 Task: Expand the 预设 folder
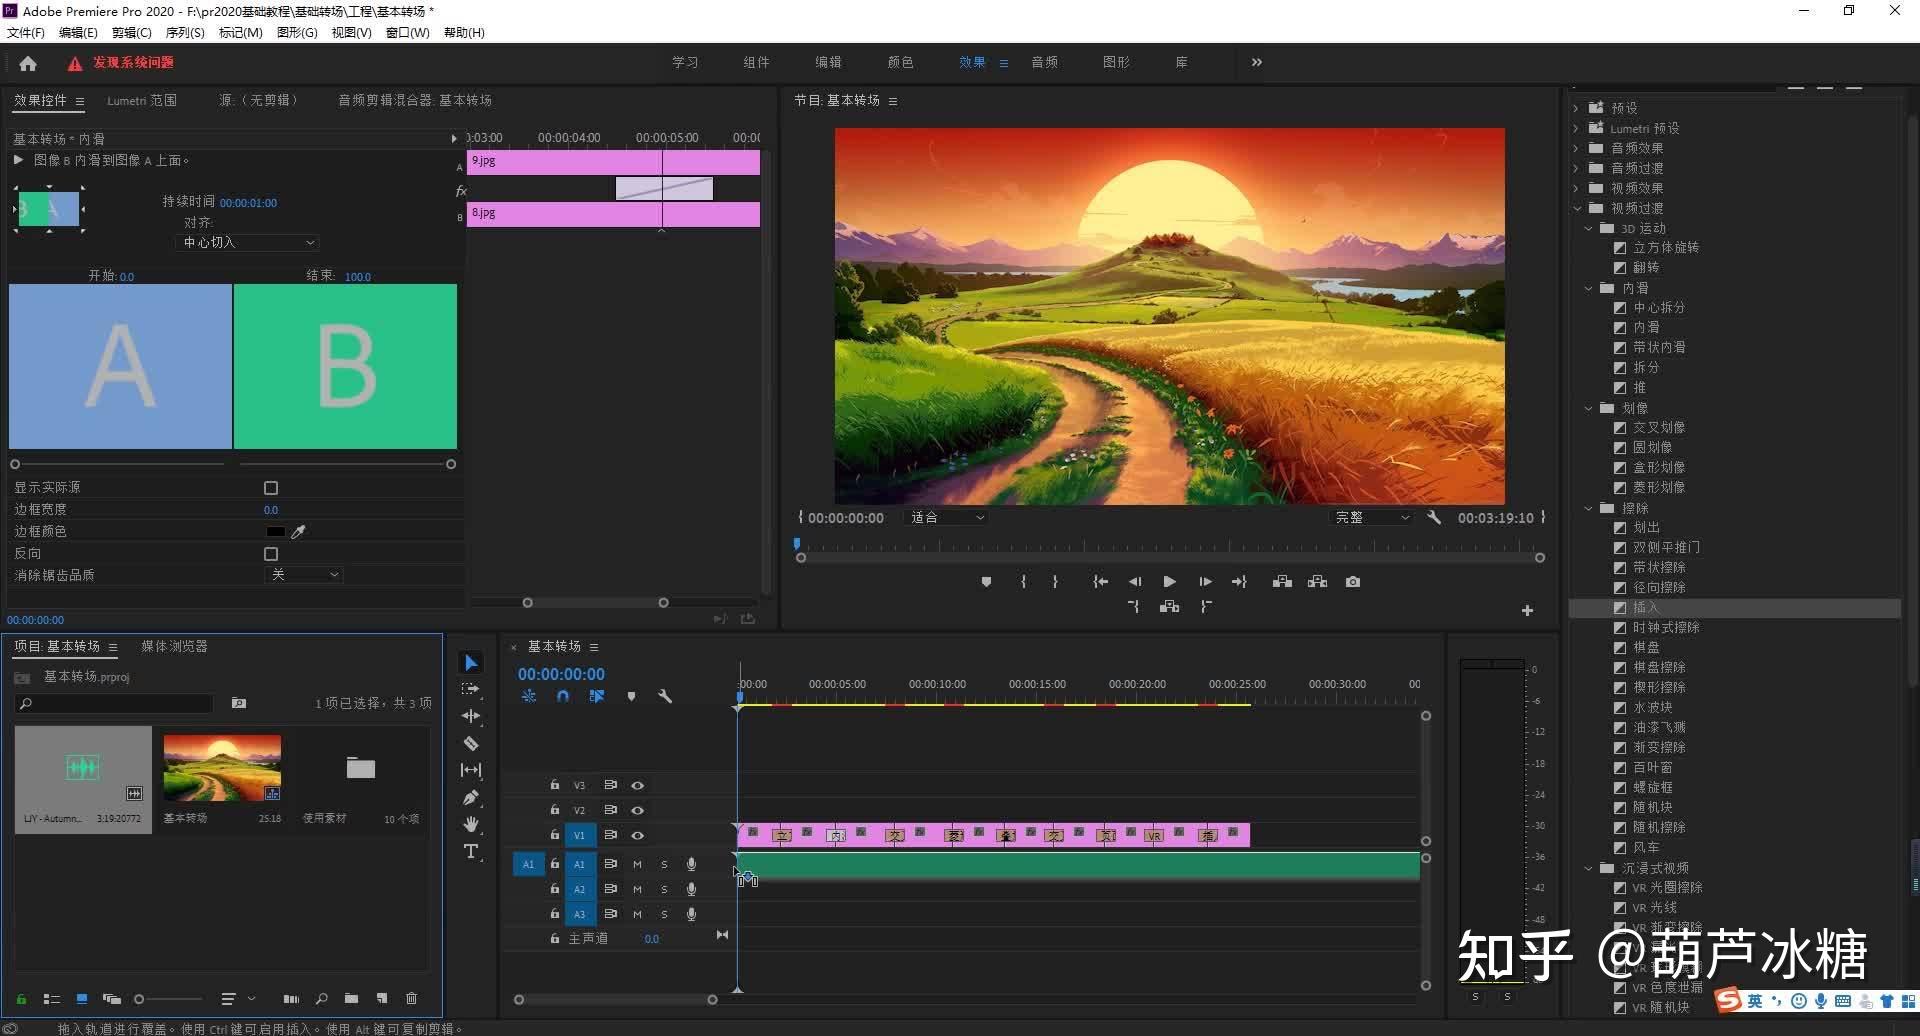(1576, 108)
